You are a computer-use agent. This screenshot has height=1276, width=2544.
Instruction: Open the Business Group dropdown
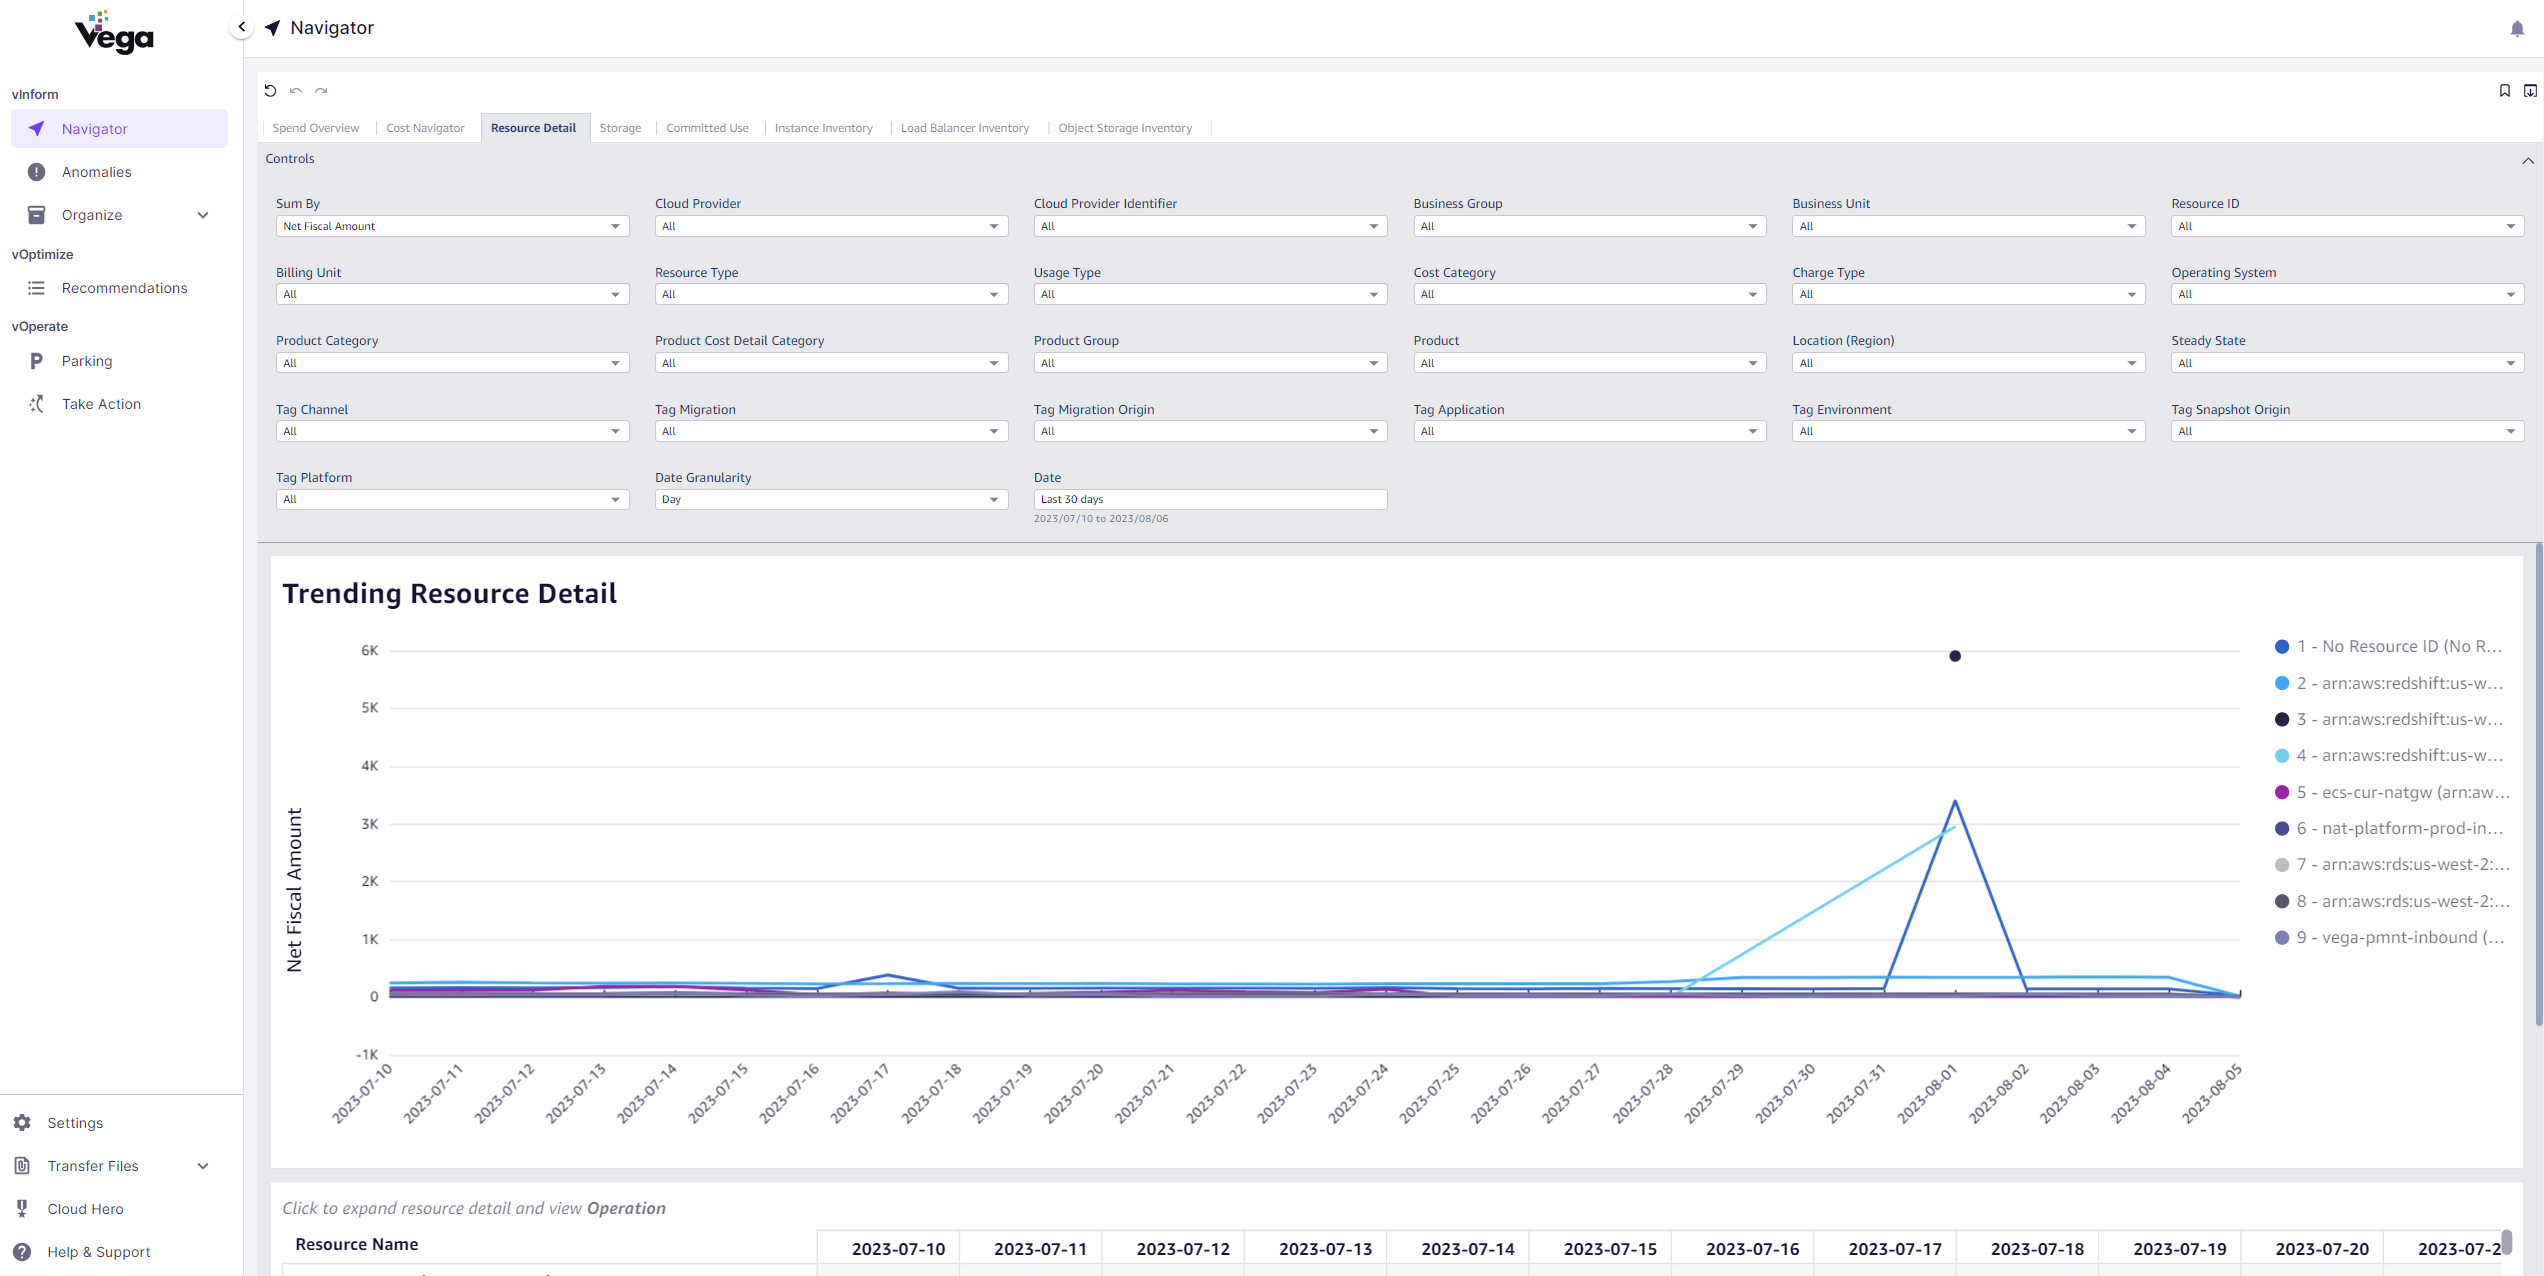(x=1589, y=226)
